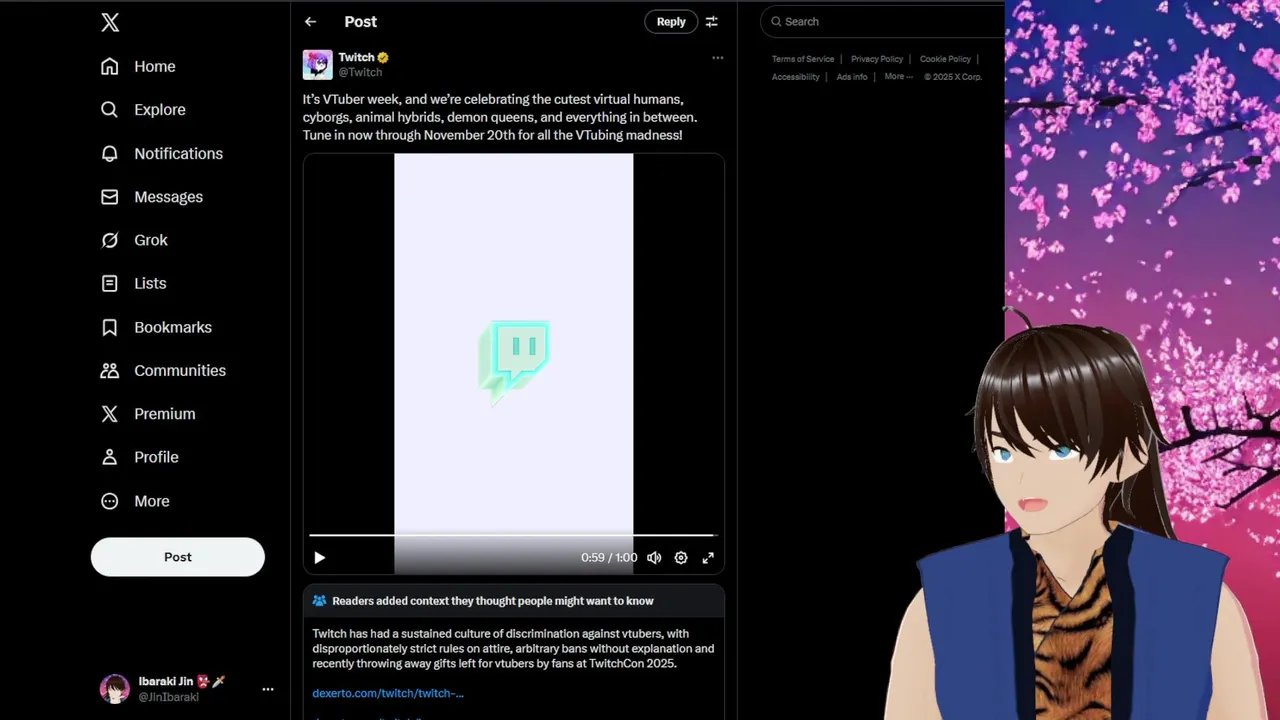Click the Twitch display name
This screenshot has width=1280, height=720.
[x=356, y=58]
